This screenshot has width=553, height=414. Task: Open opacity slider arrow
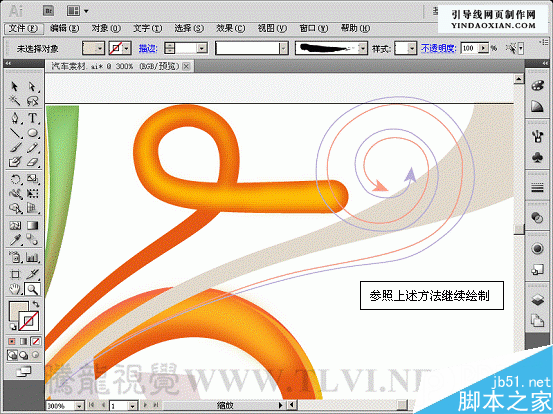(x=484, y=48)
